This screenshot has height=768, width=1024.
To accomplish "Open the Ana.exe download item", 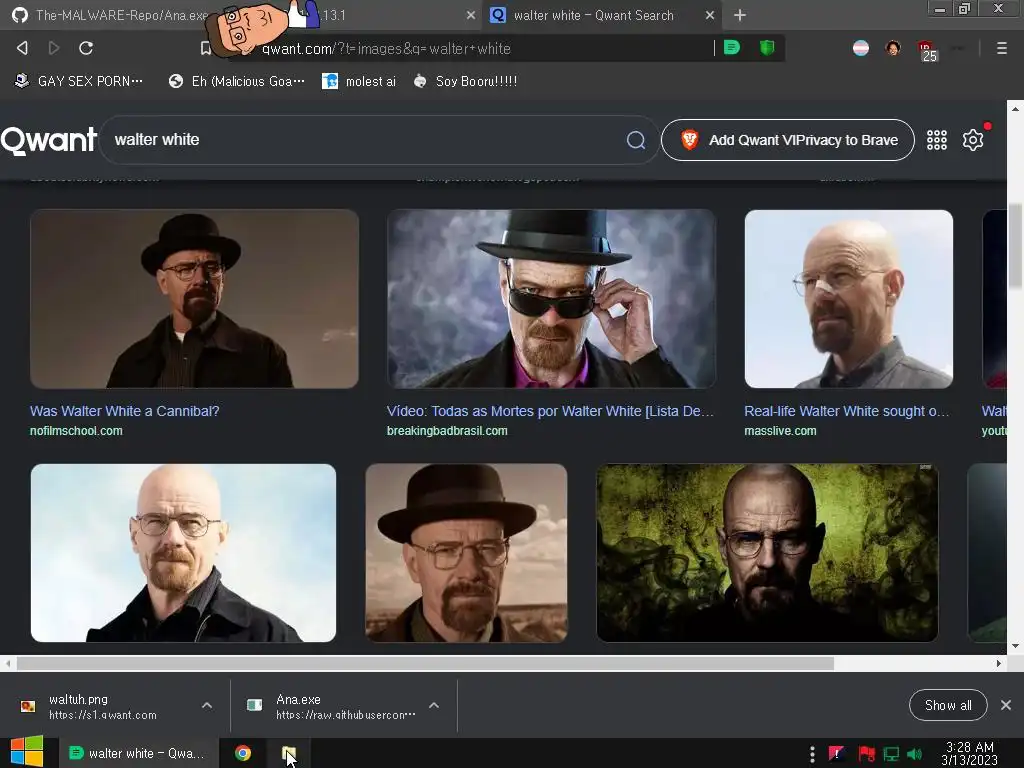I will point(332,706).
